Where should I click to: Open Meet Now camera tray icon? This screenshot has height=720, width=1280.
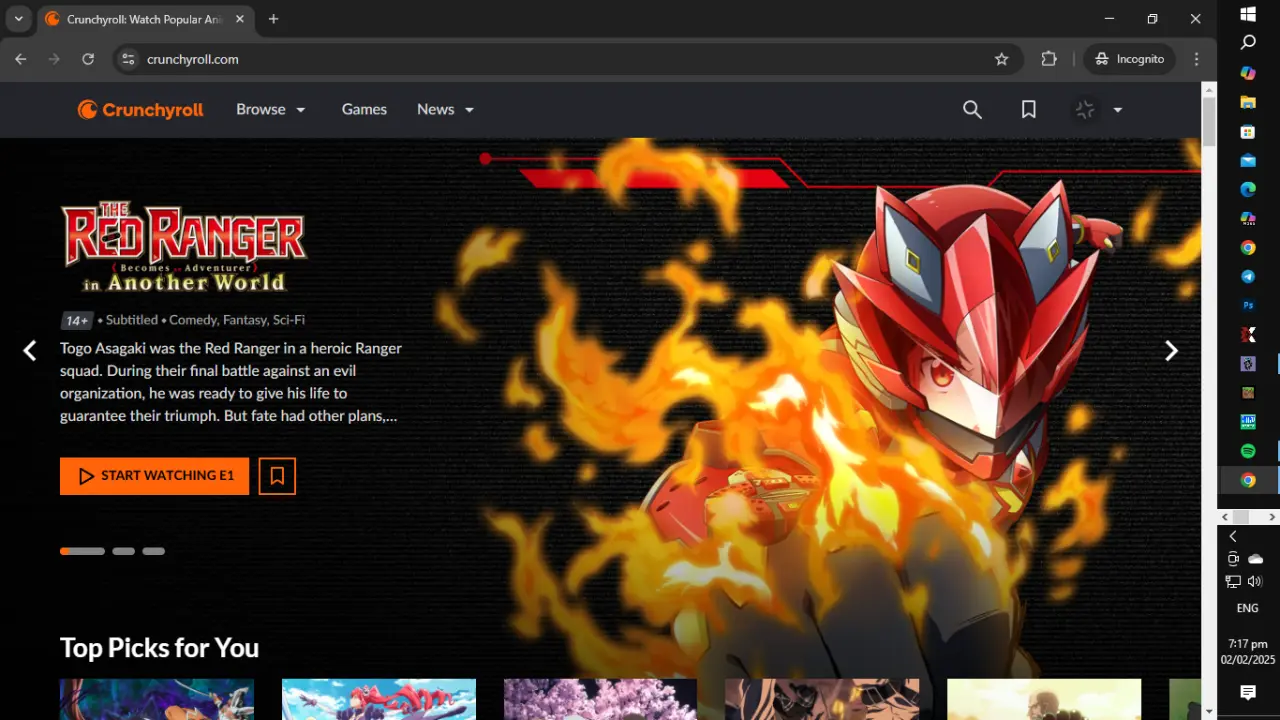(1233, 559)
